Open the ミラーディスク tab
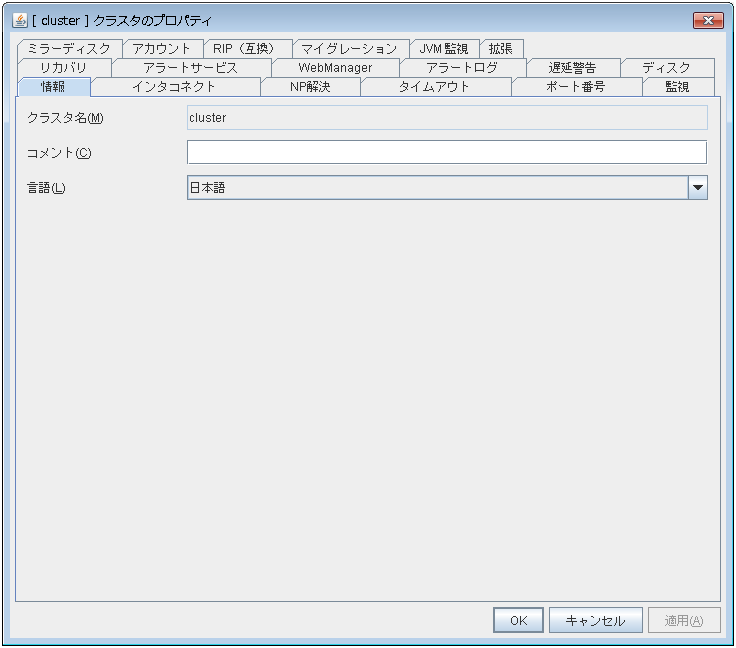 [69, 49]
